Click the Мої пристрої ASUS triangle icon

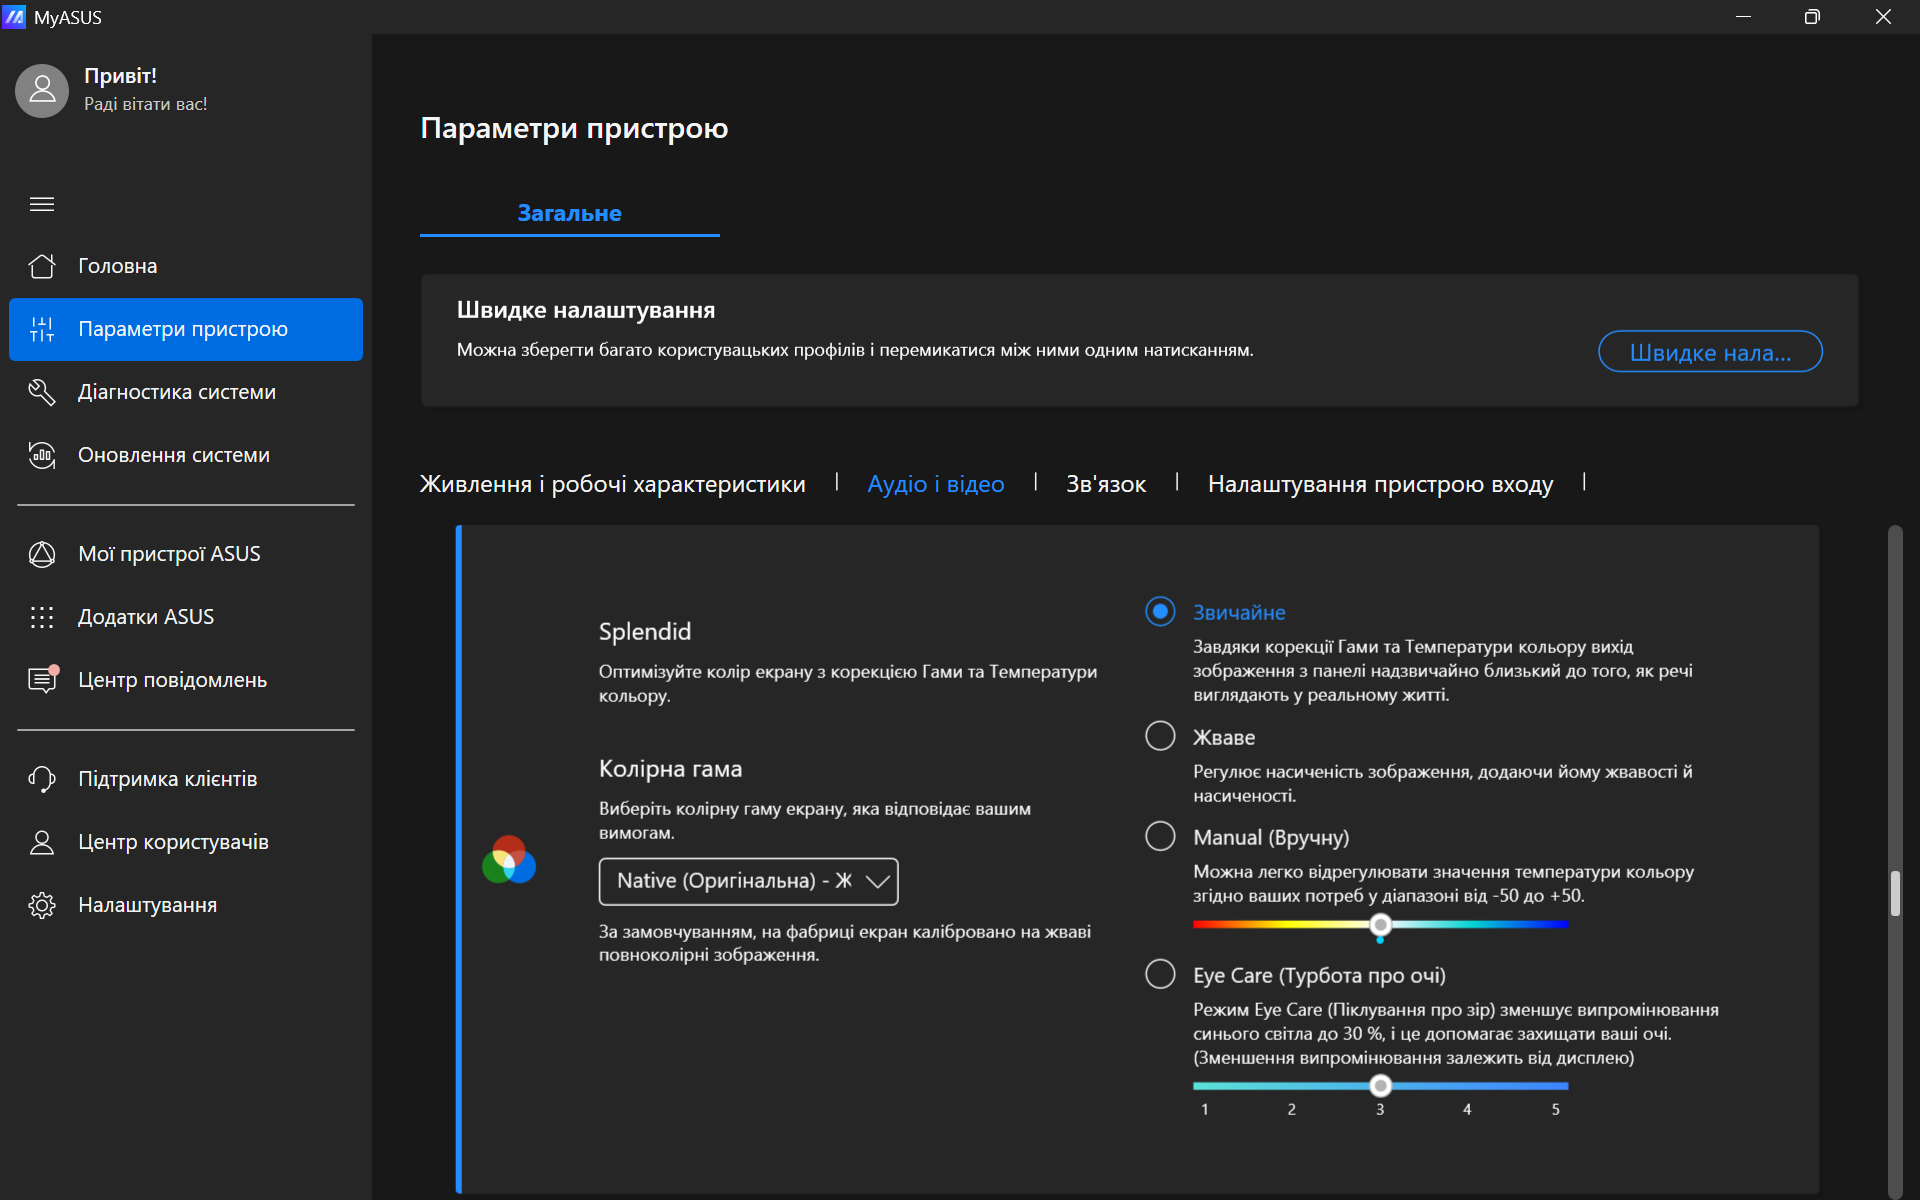click(x=42, y=554)
